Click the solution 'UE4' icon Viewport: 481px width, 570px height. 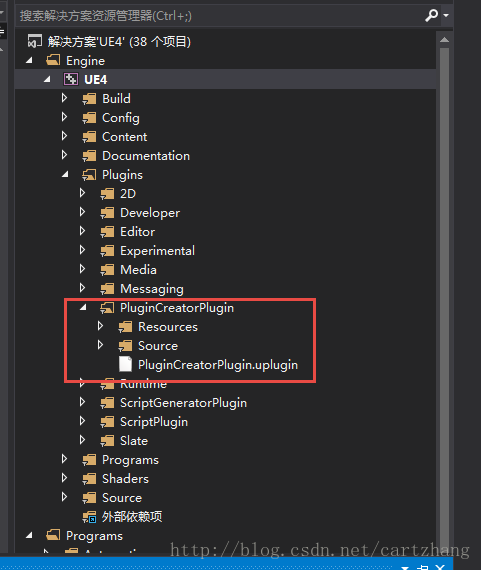[x=35, y=41]
